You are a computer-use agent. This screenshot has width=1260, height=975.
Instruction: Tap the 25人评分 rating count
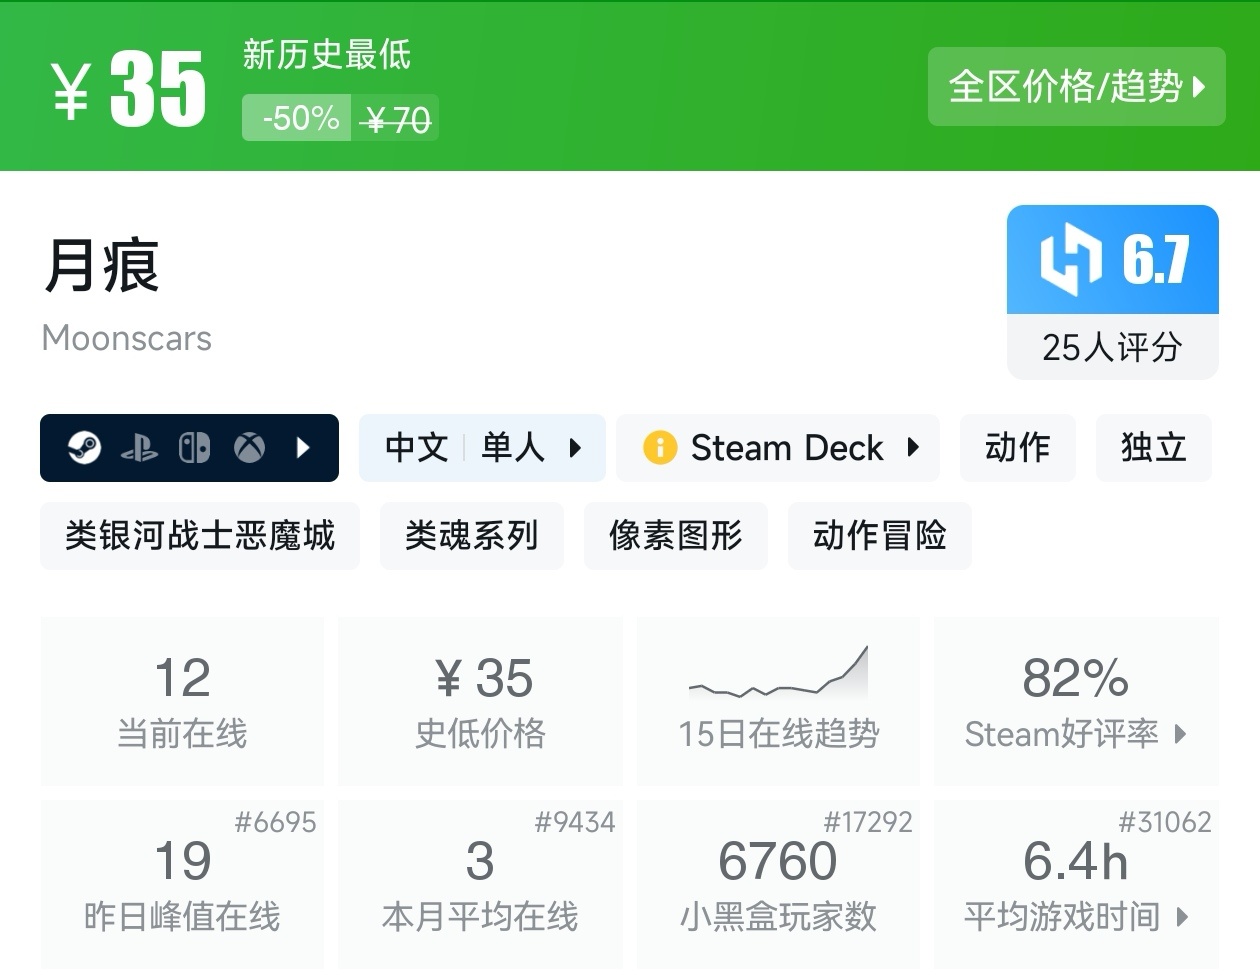[x=1112, y=348]
